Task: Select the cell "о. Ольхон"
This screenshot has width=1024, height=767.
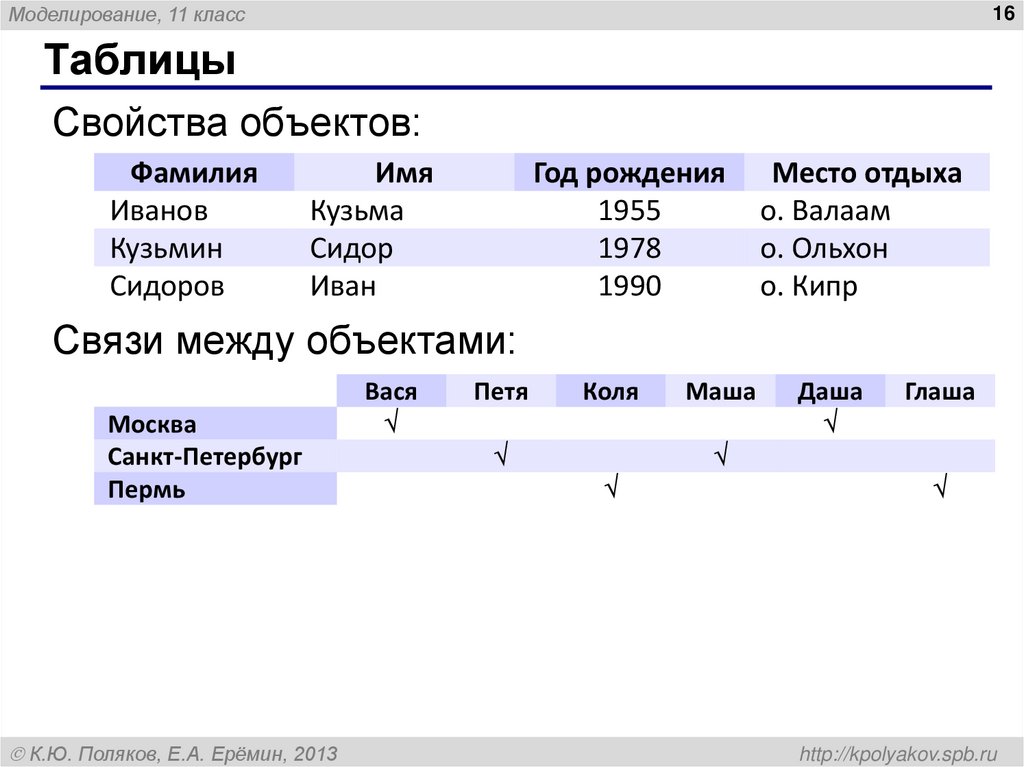Action: 824,248
